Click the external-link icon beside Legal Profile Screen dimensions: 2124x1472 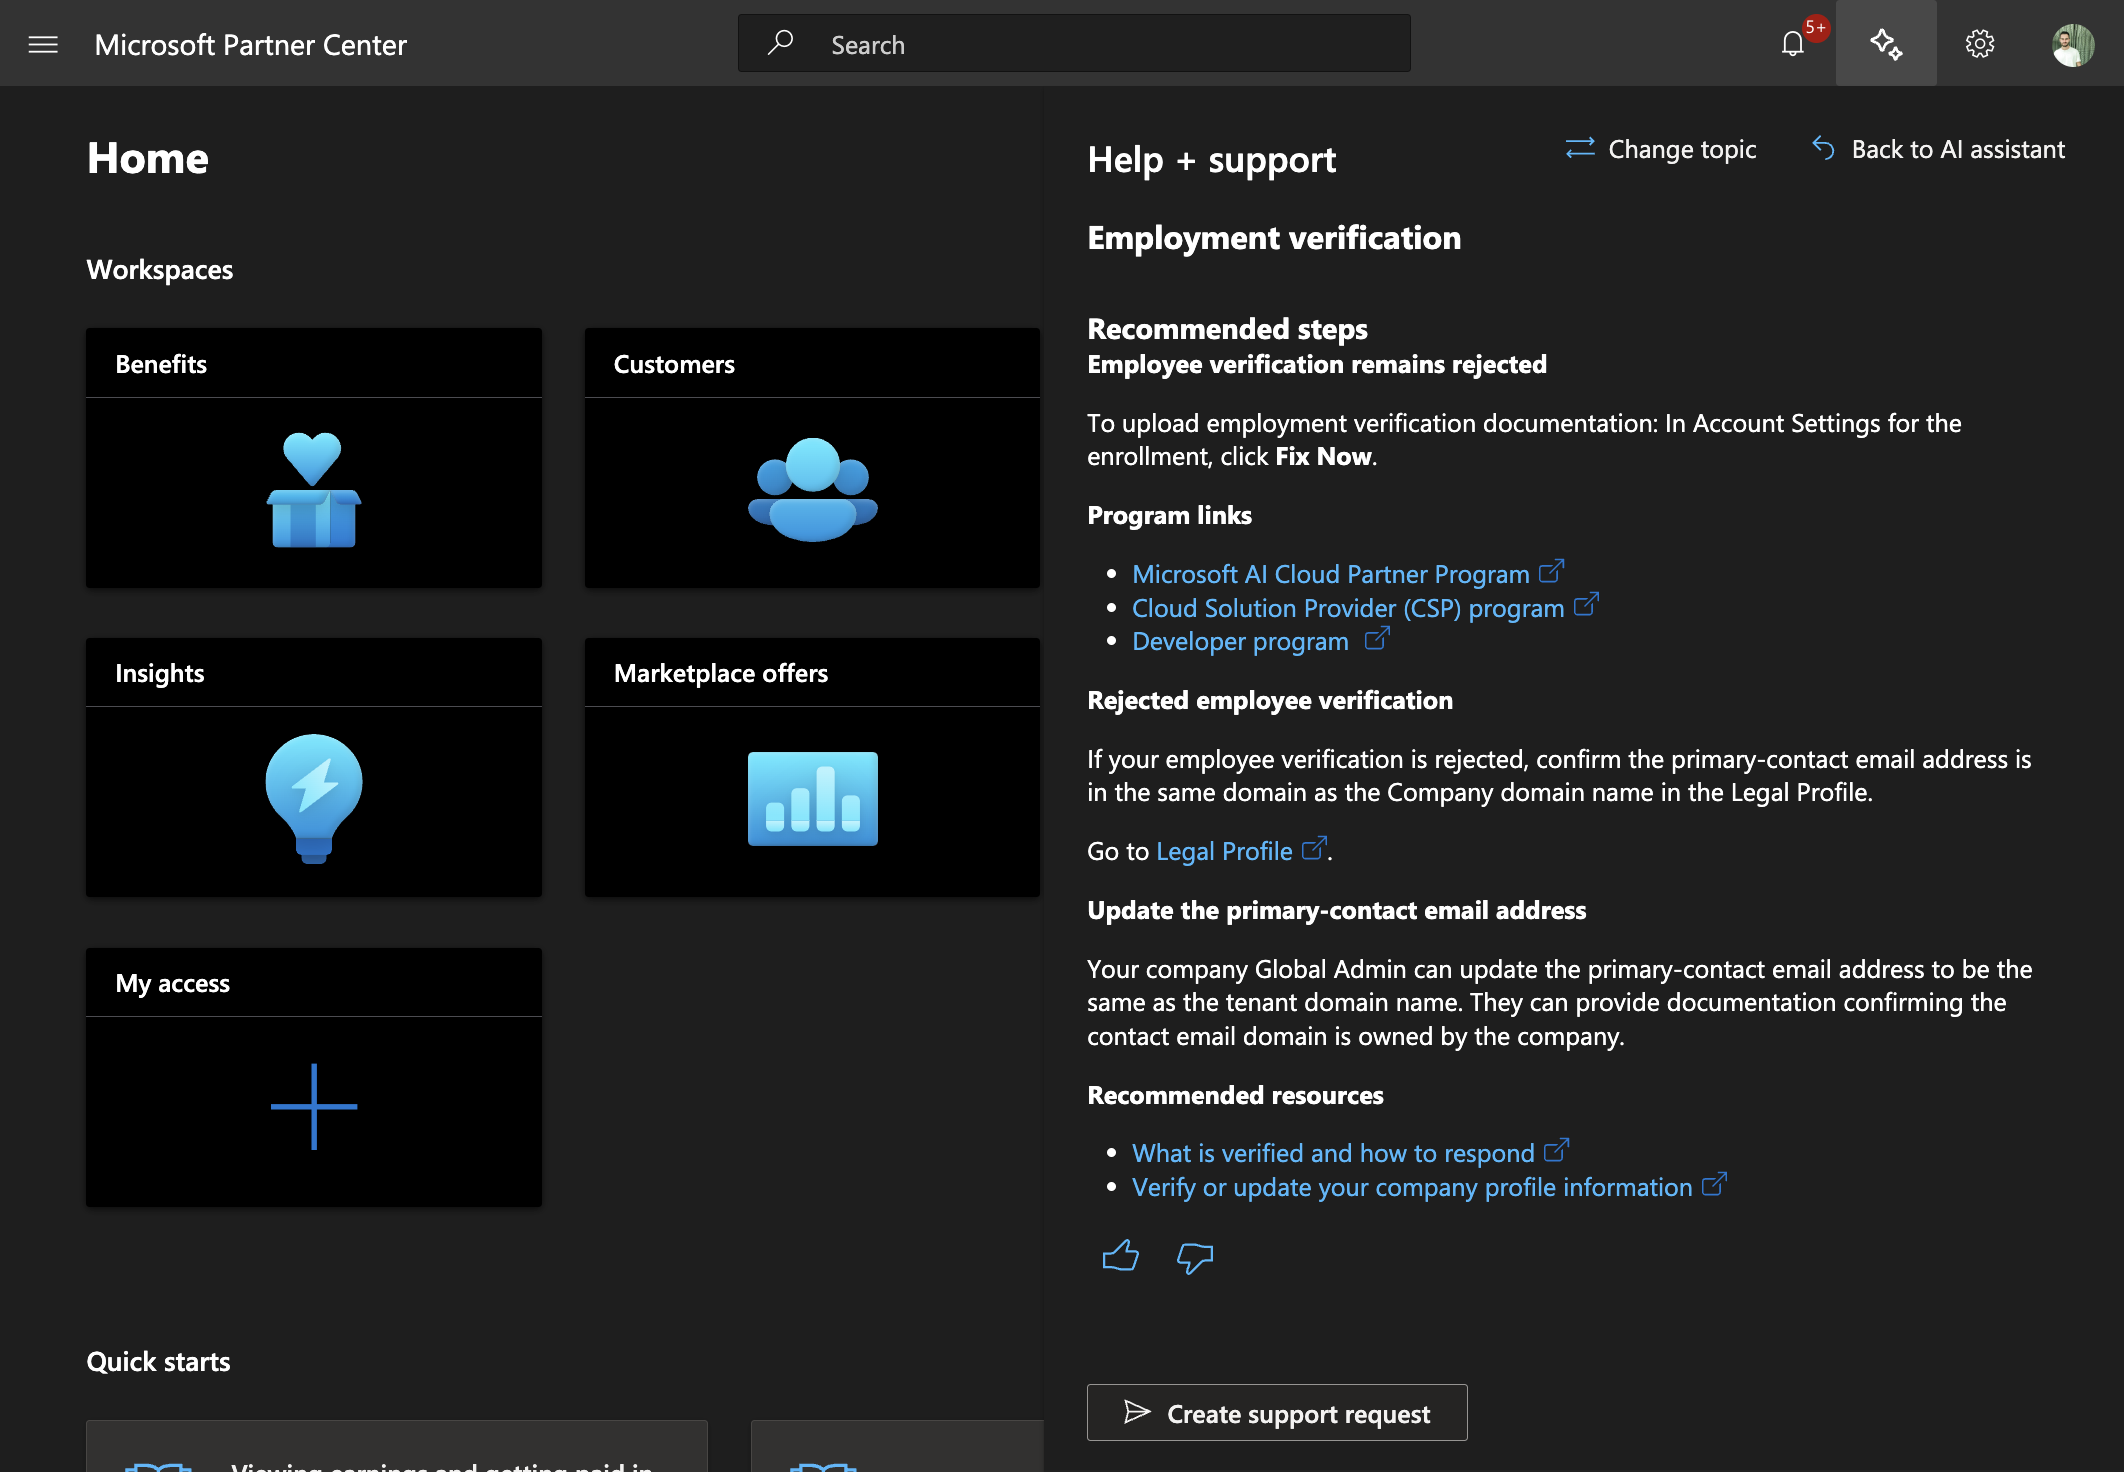pos(1314,848)
